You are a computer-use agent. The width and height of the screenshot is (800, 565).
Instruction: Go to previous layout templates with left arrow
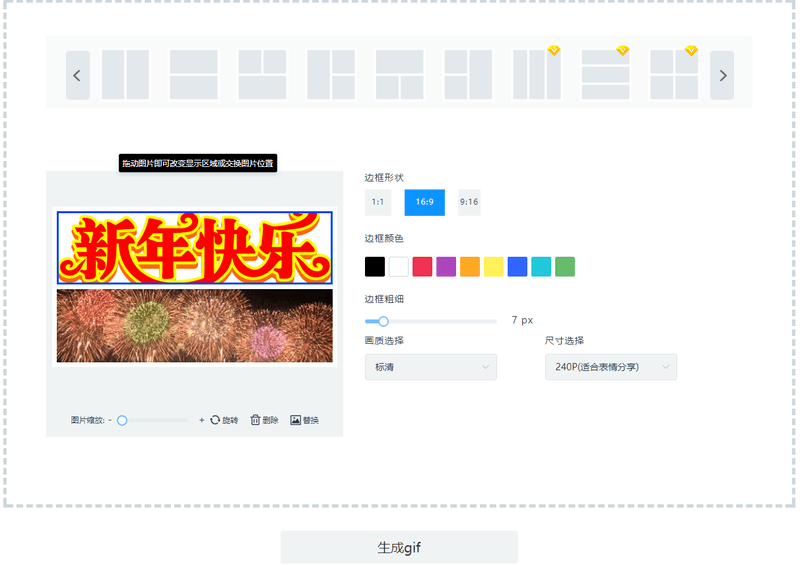[78, 76]
